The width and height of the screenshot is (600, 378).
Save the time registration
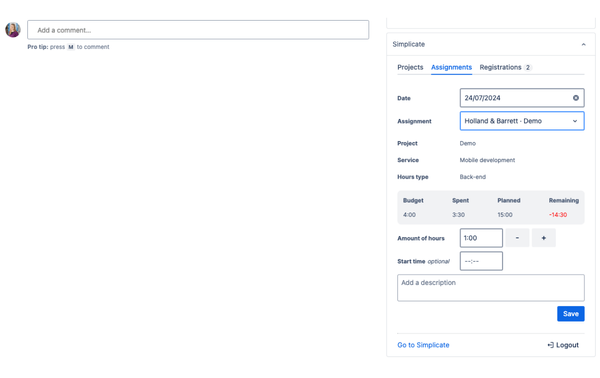click(x=571, y=314)
